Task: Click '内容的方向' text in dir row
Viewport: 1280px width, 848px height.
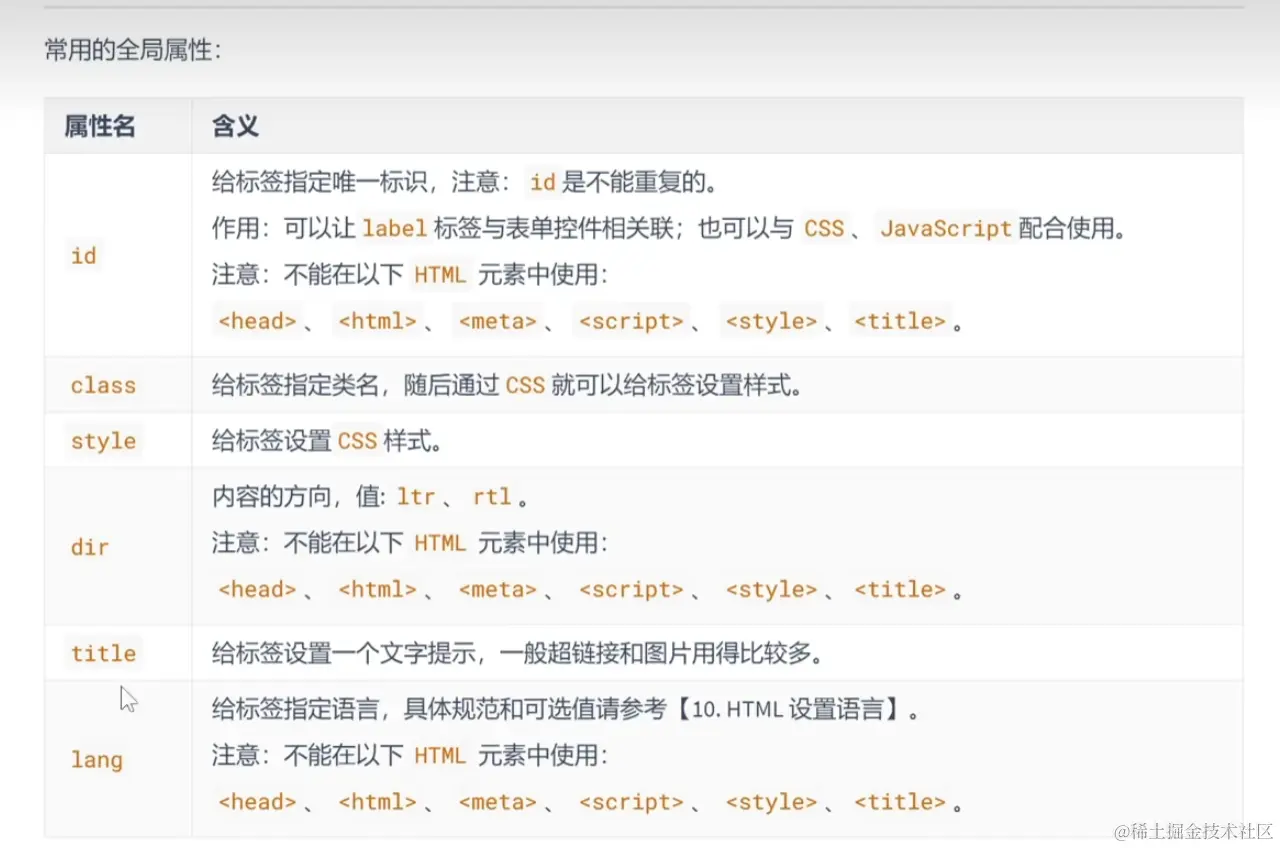Action: 271,496
